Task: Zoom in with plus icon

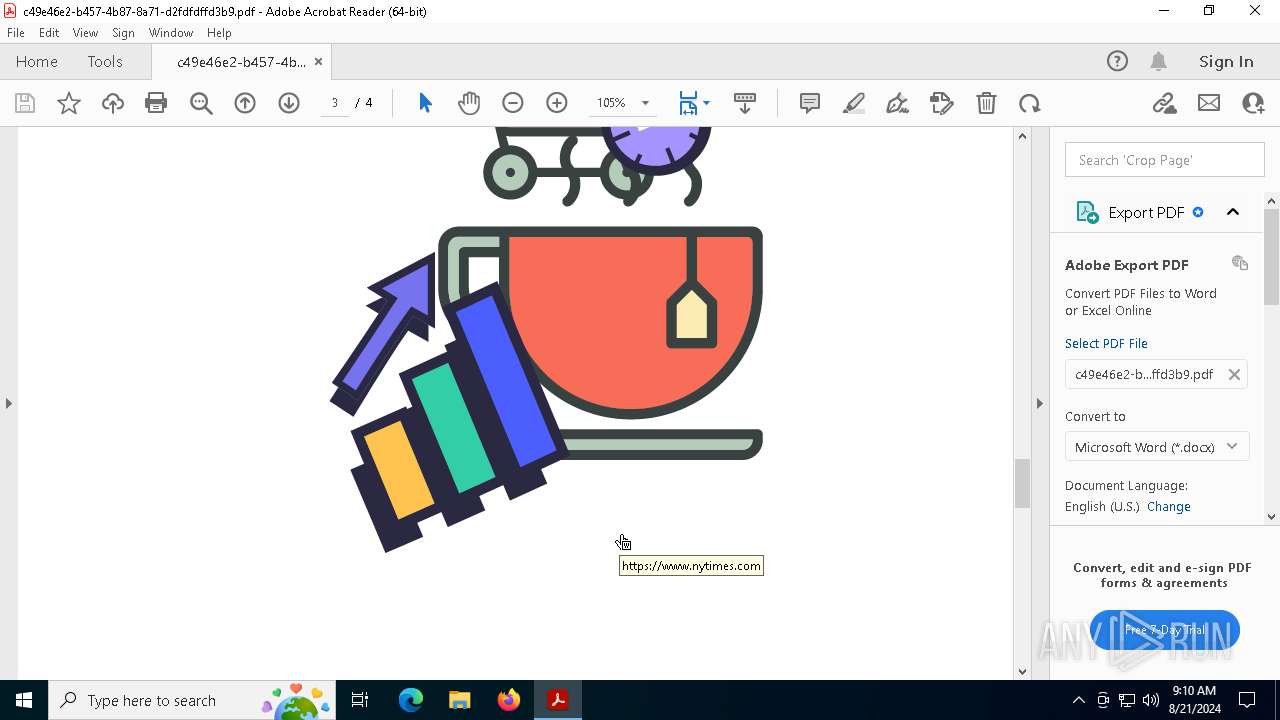Action: click(557, 103)
